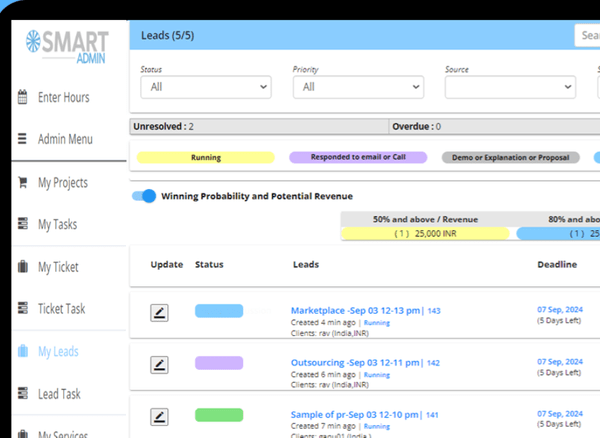Click lead ID 141
Viewport: 600px width, 438px height.
[x=432, y=415]
